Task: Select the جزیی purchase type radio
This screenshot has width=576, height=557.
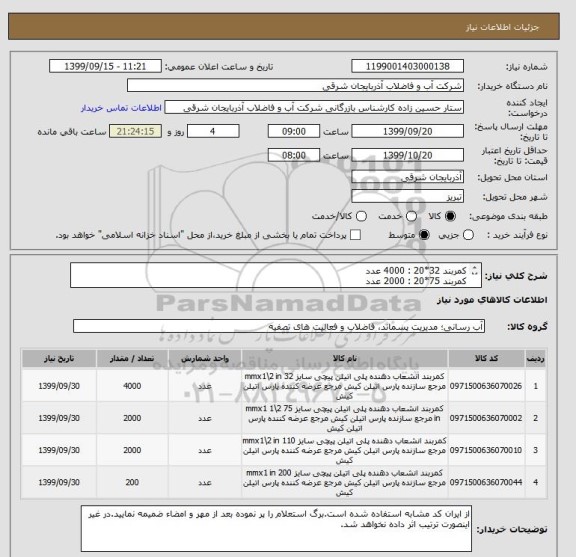Action: pyautogui.click(x=468, y=235)
